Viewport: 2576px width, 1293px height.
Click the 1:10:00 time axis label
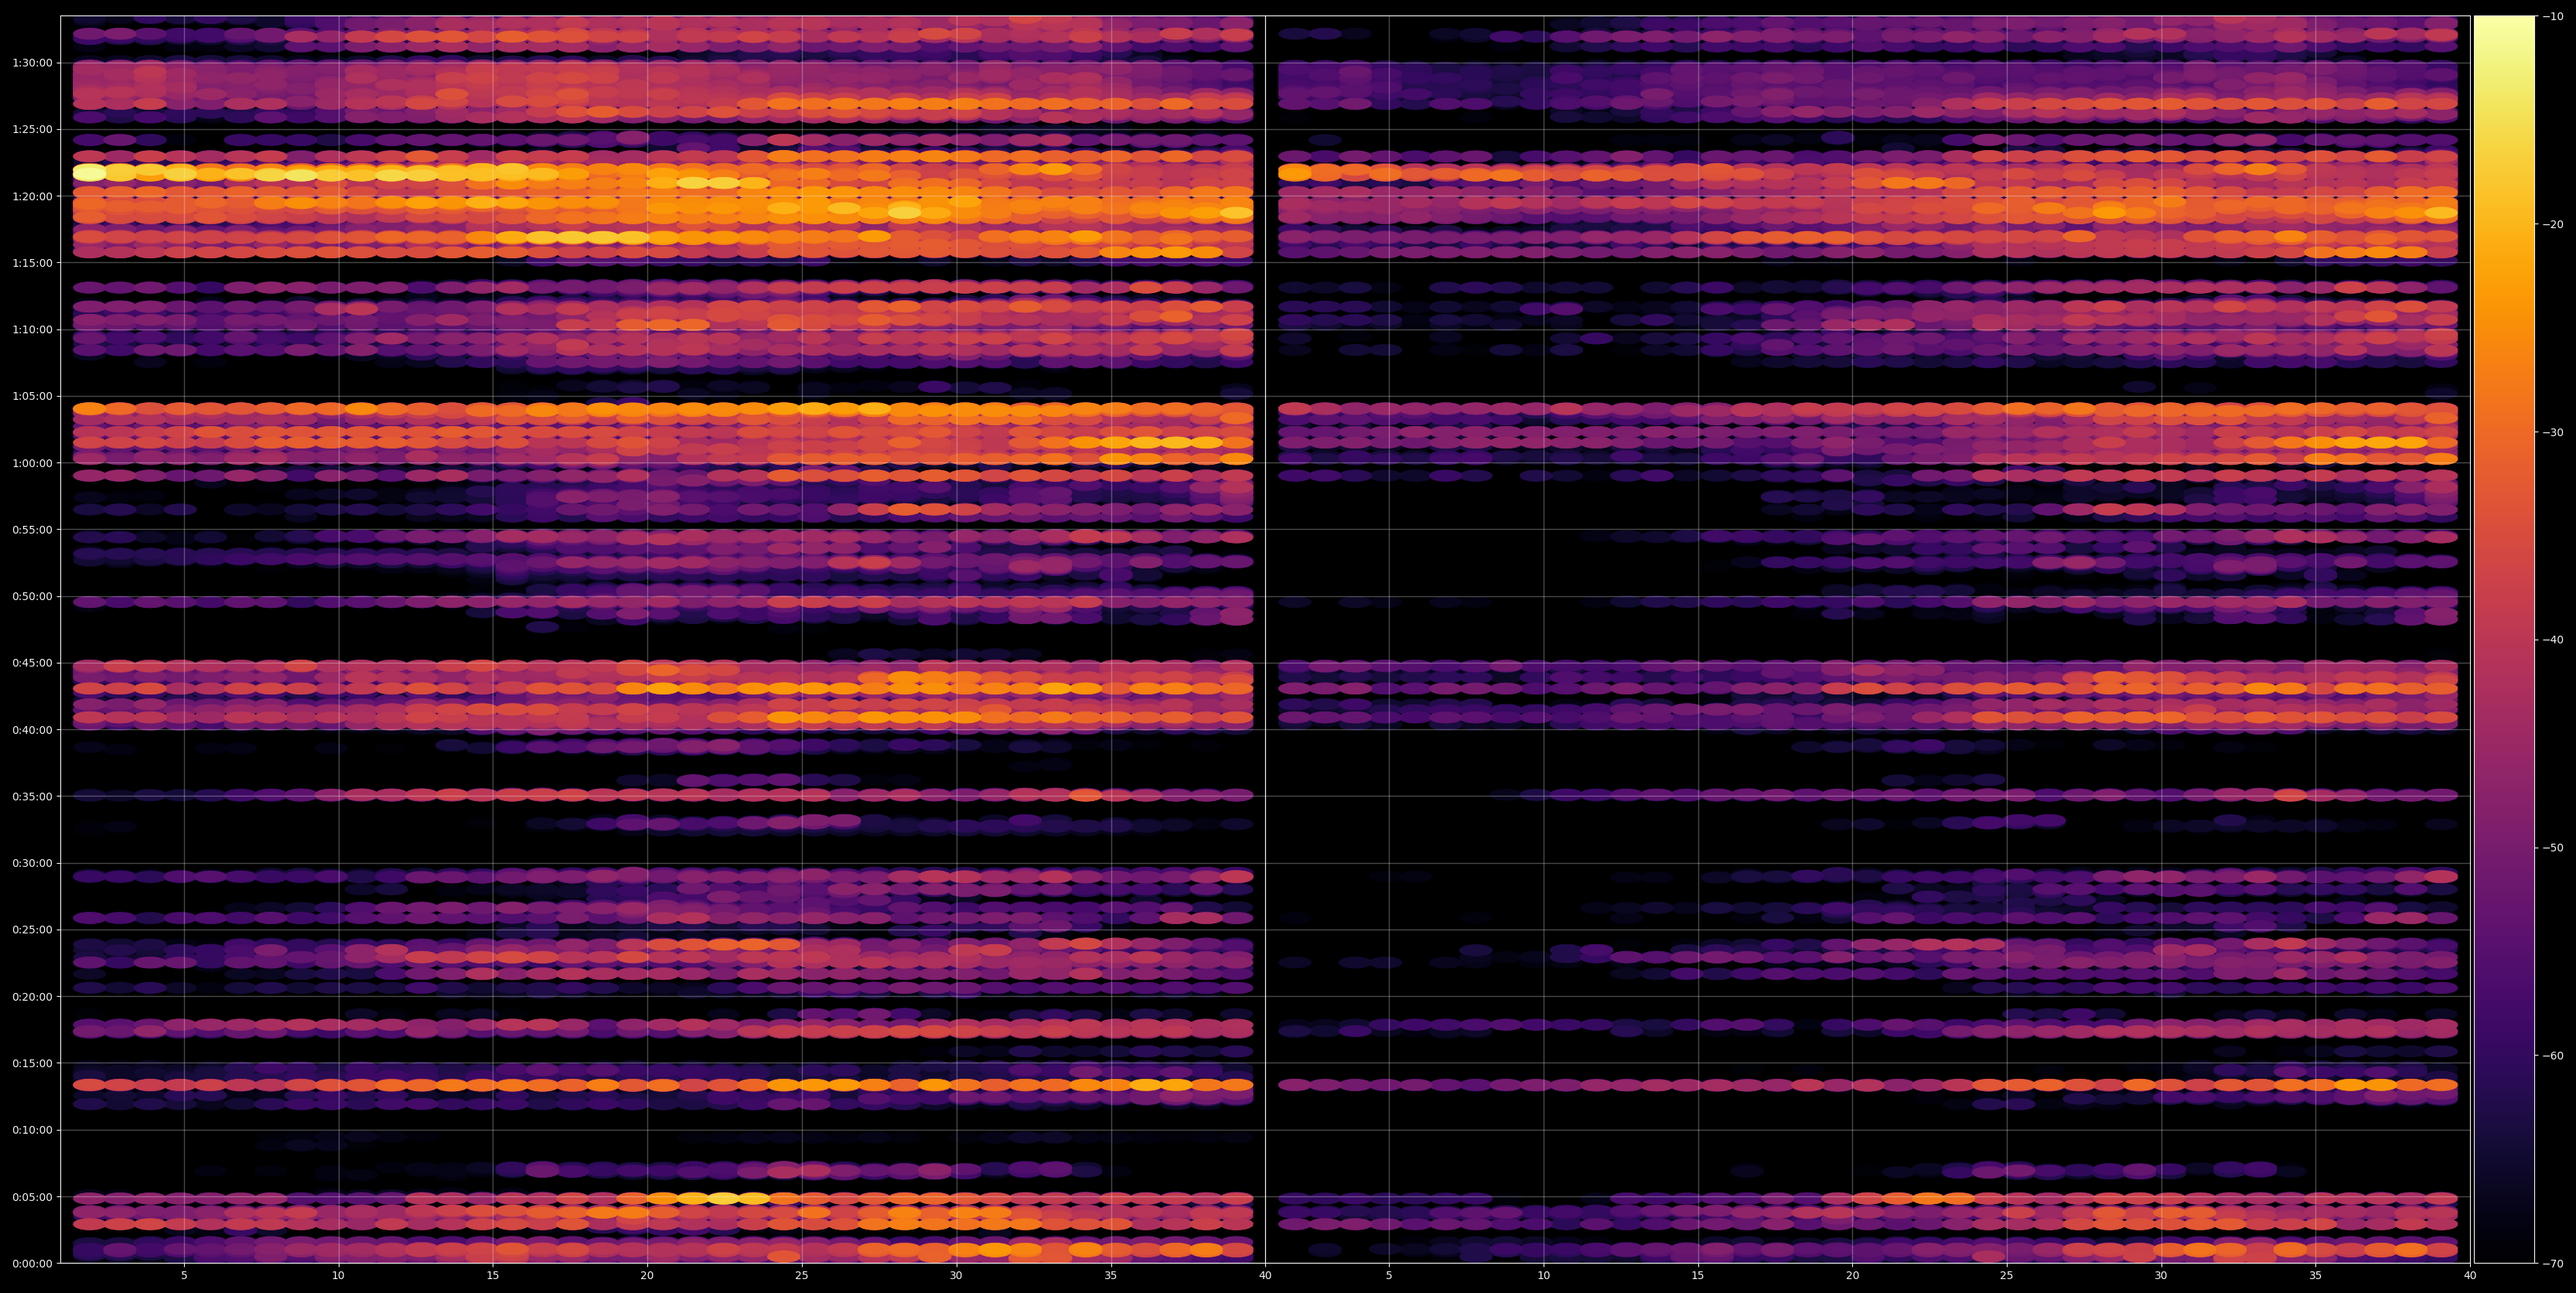click(x=32, y=330)
